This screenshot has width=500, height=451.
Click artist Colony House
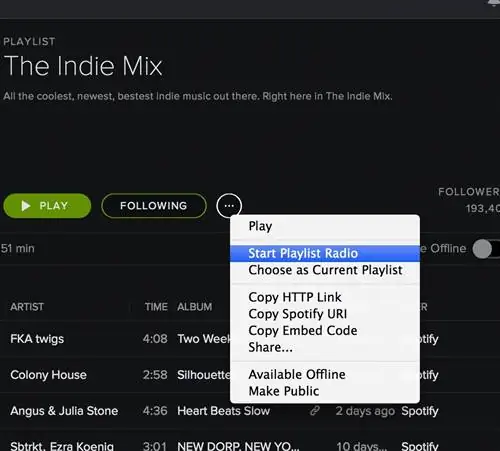[48, 375]
